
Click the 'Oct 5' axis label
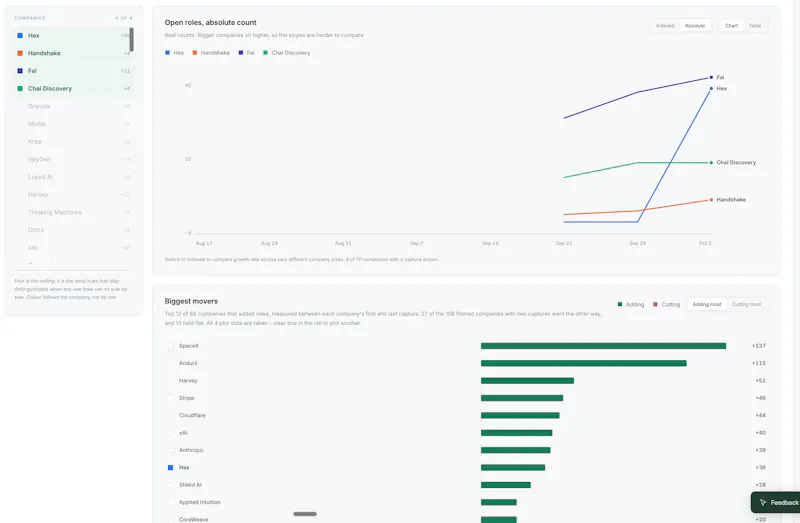(x=705, y=243)
